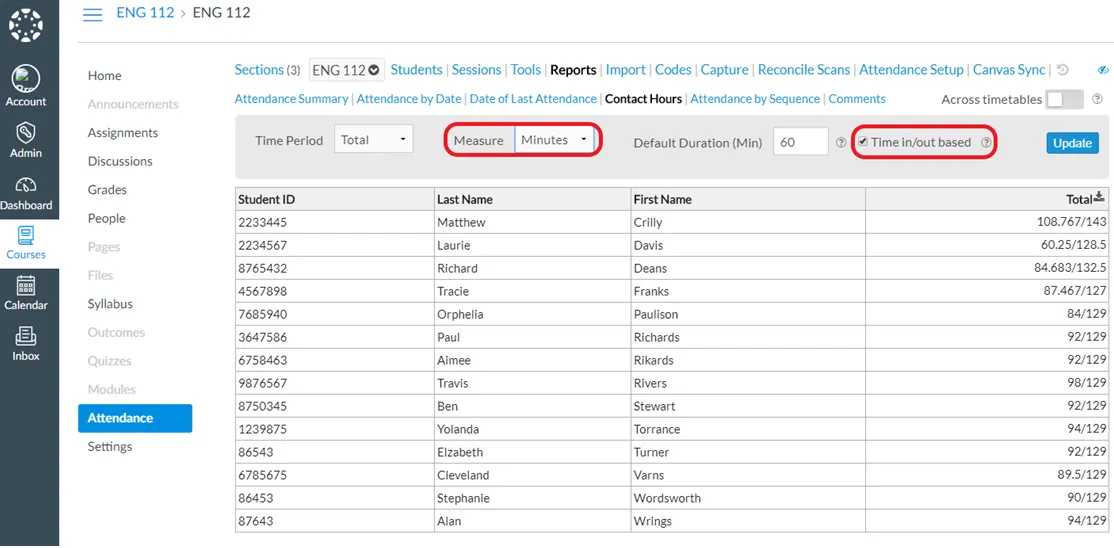Open Attendance Setup

[912, 70]
